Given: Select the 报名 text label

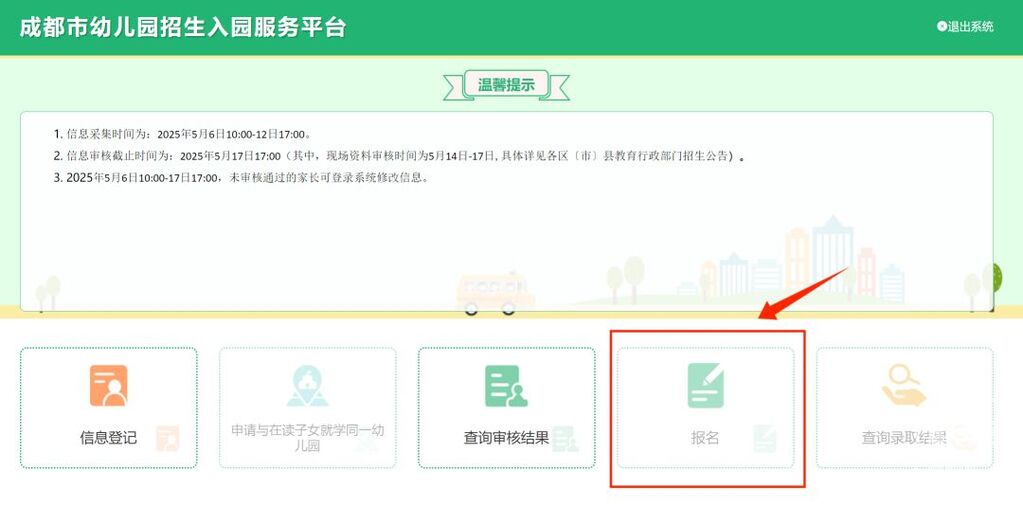Looking at the screenshot, I should pyautogui.click(x=705, y=438).
